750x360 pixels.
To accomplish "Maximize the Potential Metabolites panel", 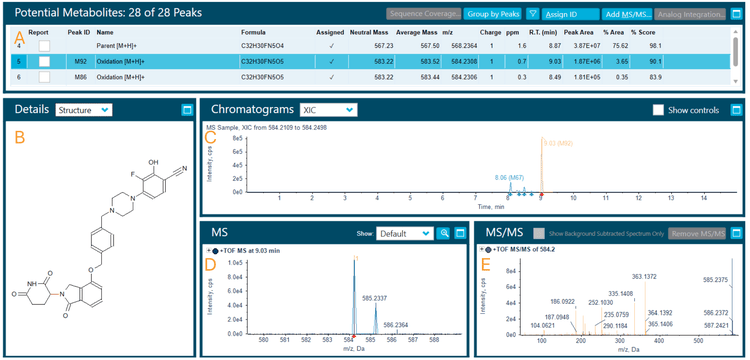I will 737,14.
